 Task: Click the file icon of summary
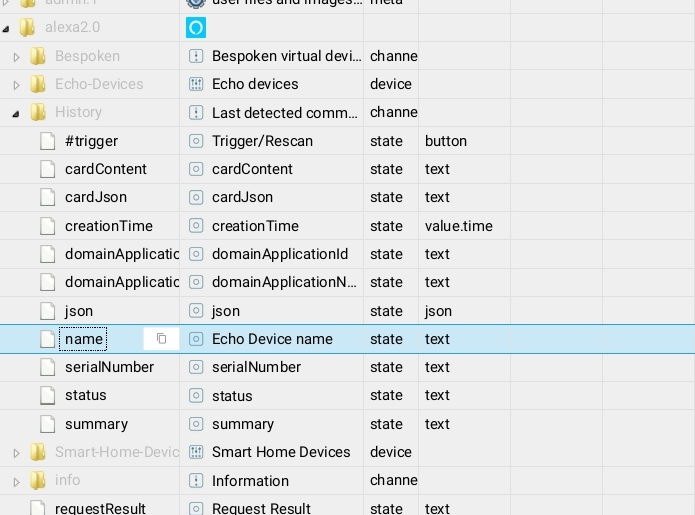[47, 424]
